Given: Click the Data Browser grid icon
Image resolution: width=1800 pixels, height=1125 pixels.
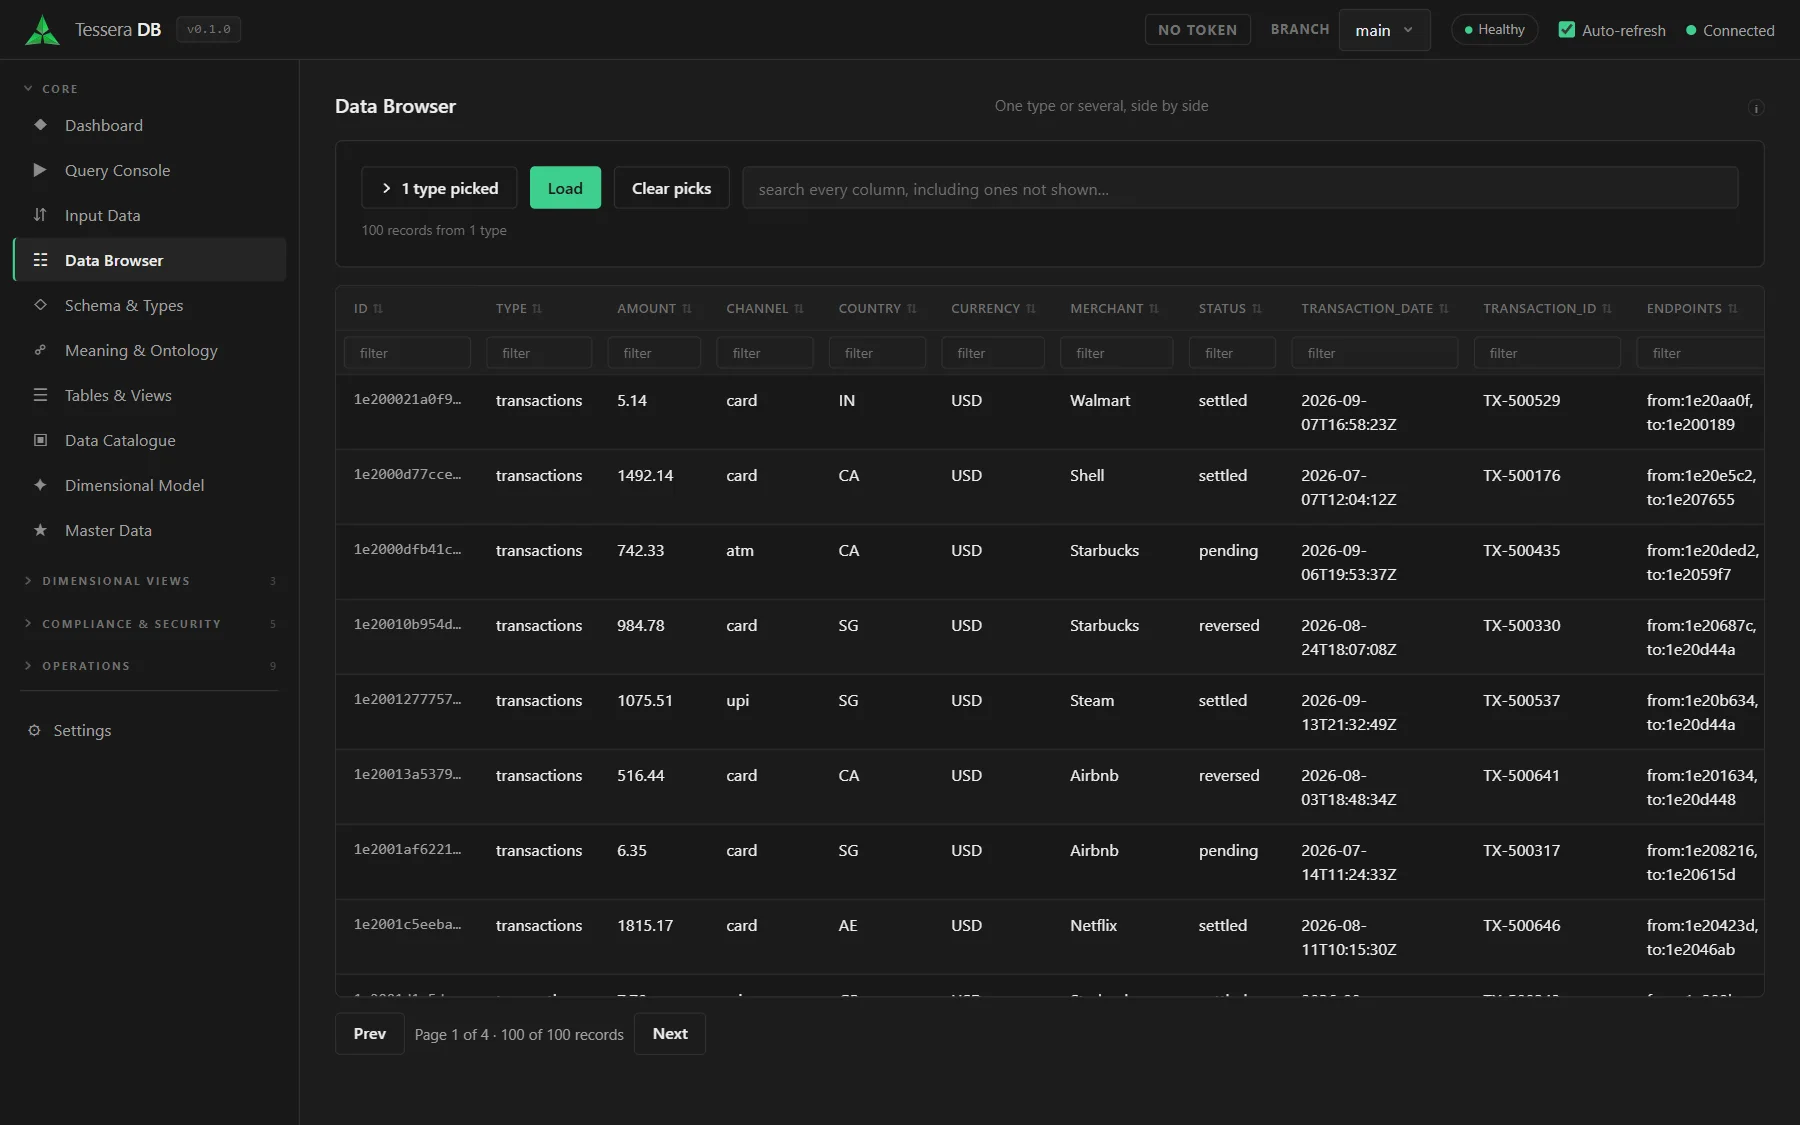Looking at the screenshot, I should (40, 260).
